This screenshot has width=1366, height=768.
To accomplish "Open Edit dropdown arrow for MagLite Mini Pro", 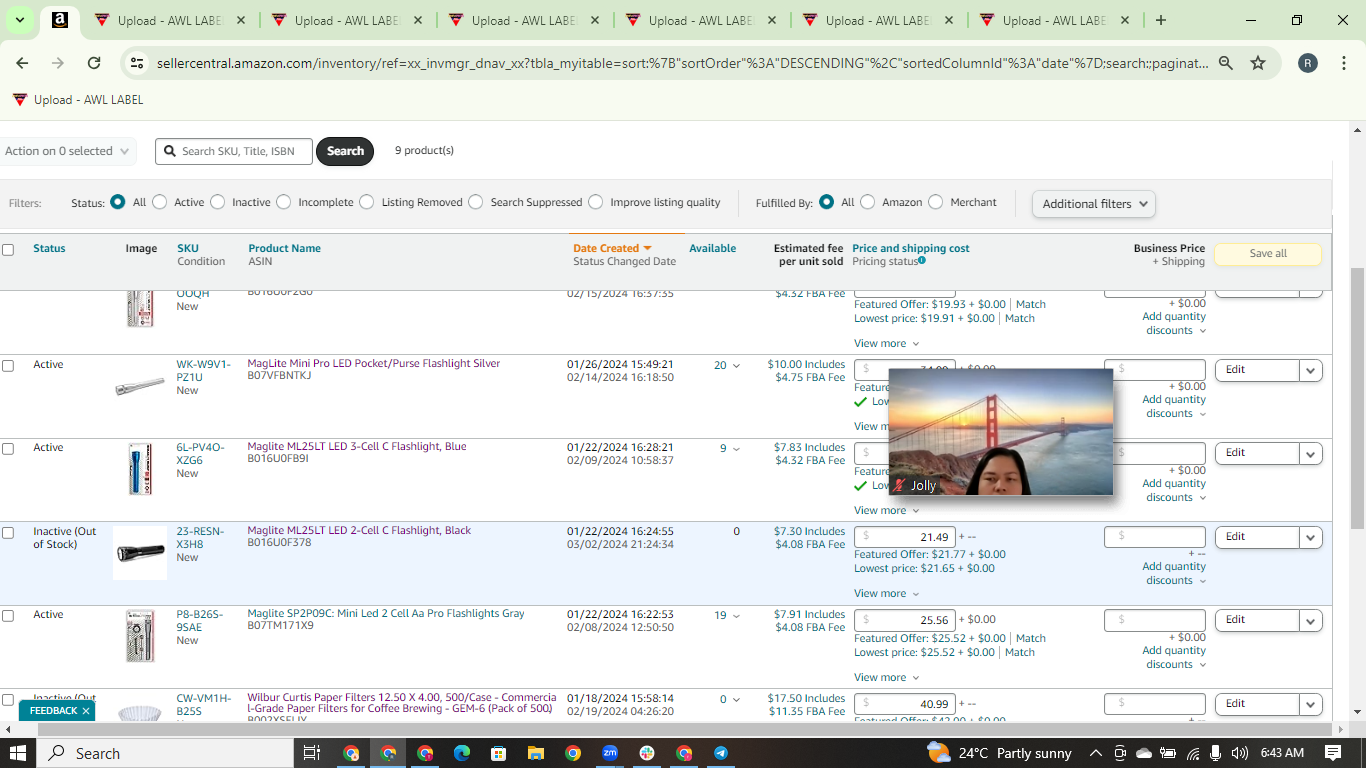I will click(1311, 370).
